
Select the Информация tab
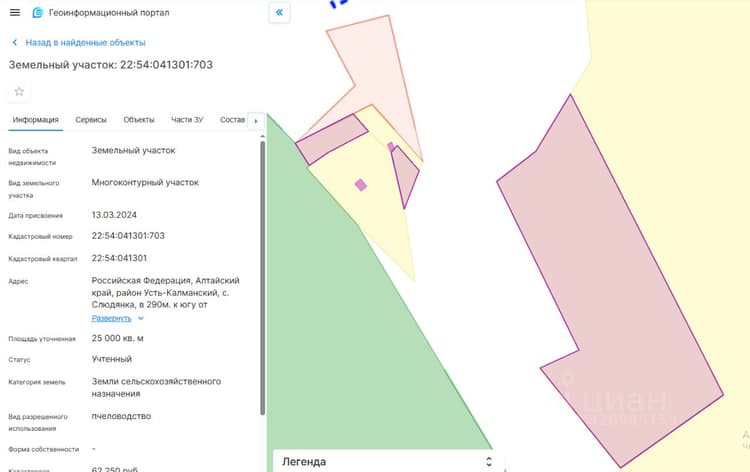click(36, 120)
